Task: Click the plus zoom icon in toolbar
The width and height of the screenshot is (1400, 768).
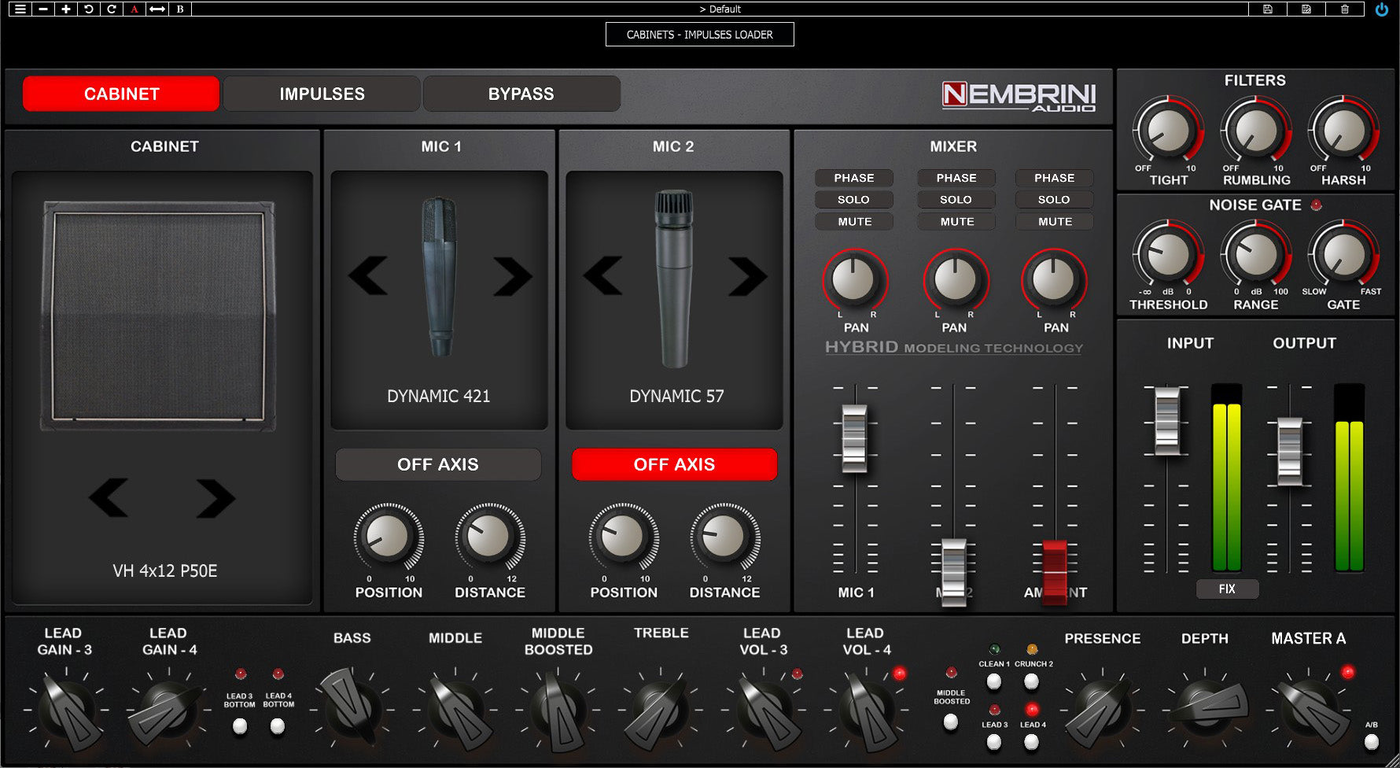Action: click(66, 9)
